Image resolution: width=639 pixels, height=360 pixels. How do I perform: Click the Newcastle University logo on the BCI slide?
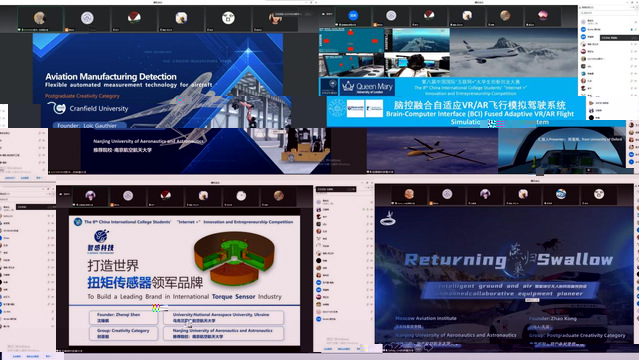pyautogui.click(x=355, y=108)
